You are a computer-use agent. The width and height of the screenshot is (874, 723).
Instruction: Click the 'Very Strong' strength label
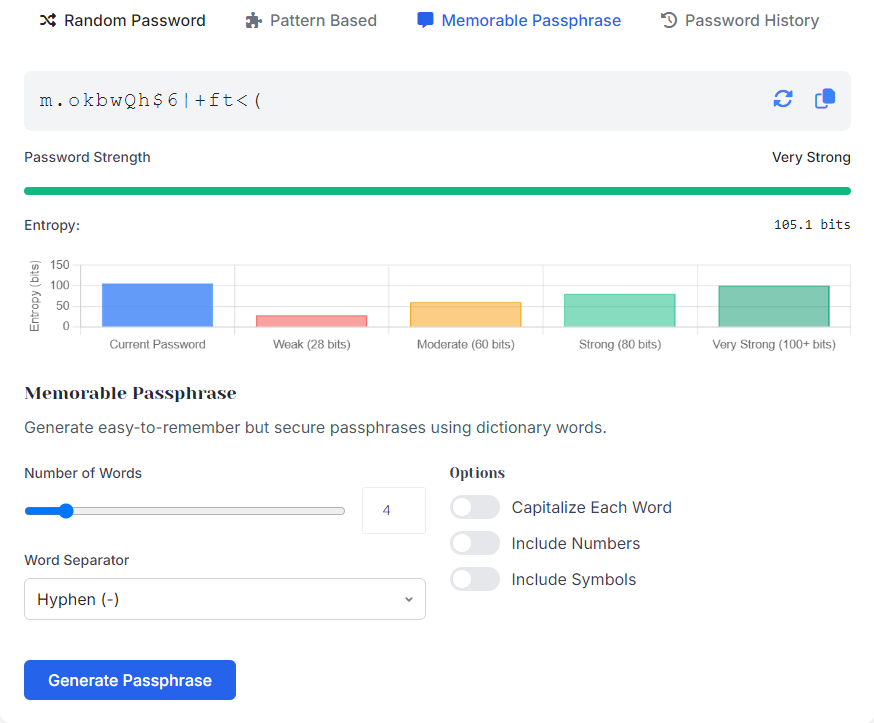click(x=811, y=157)
